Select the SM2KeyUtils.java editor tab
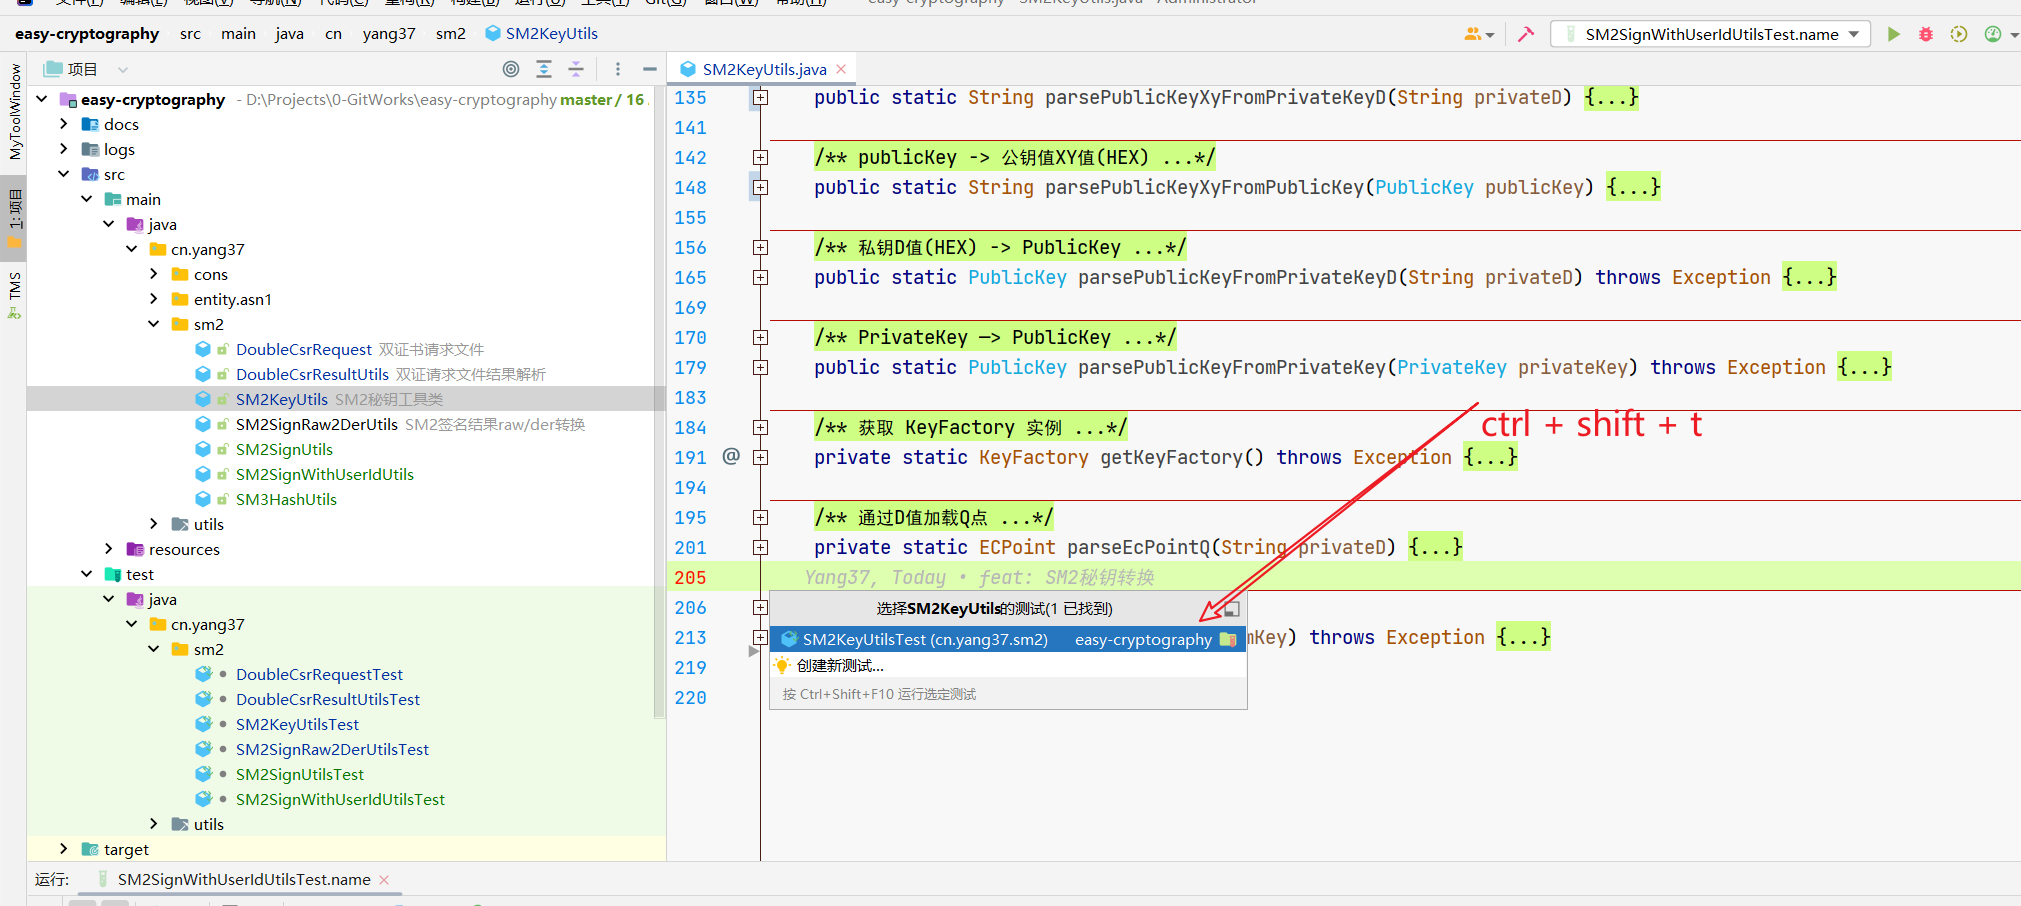2021x906 pixels. [764, 69]
